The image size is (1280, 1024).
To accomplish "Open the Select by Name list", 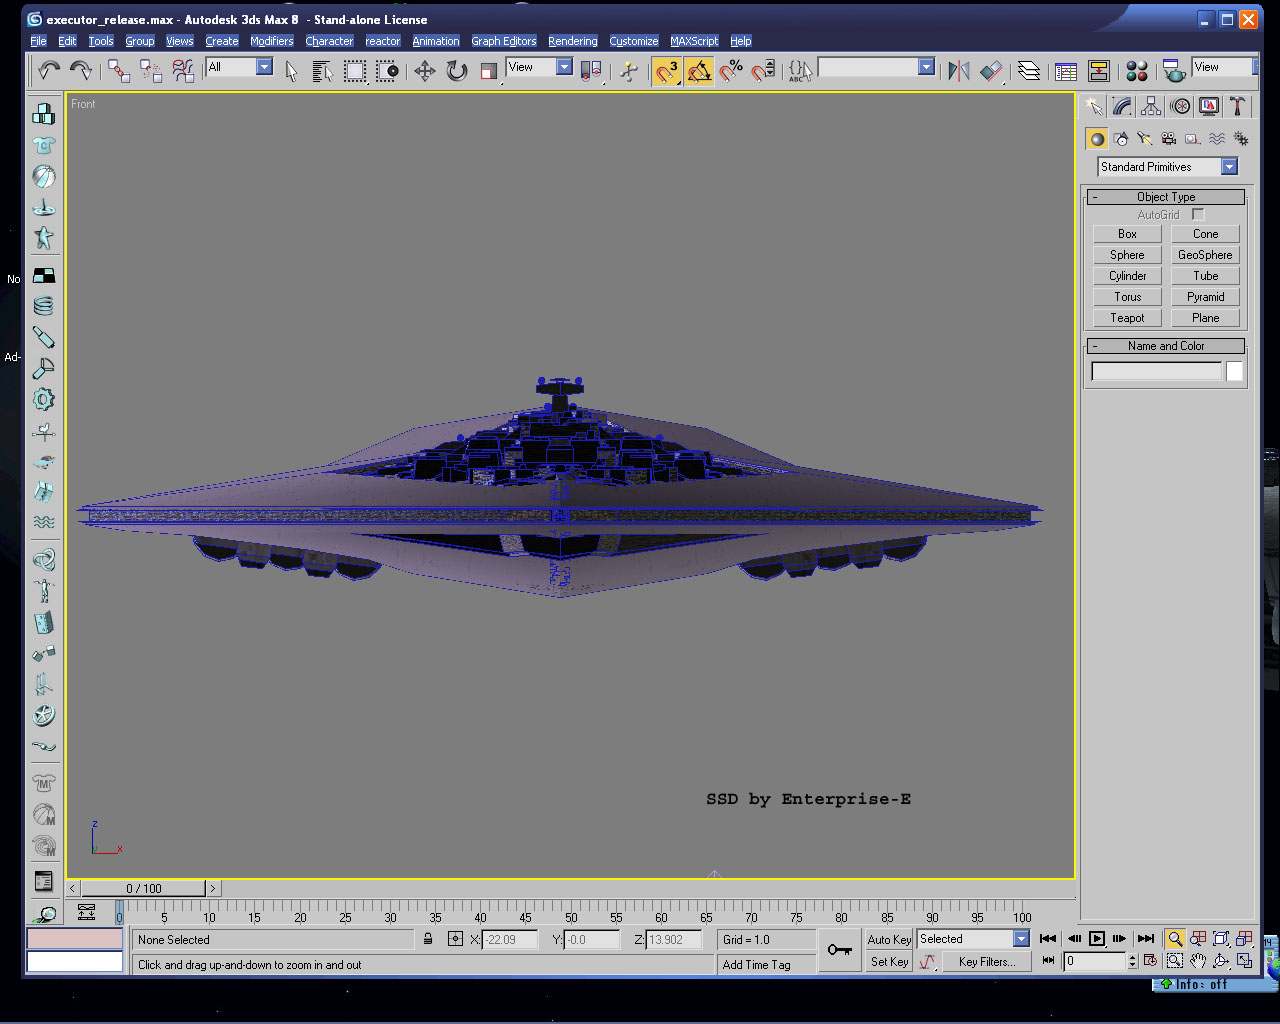I will click(322, 70).
